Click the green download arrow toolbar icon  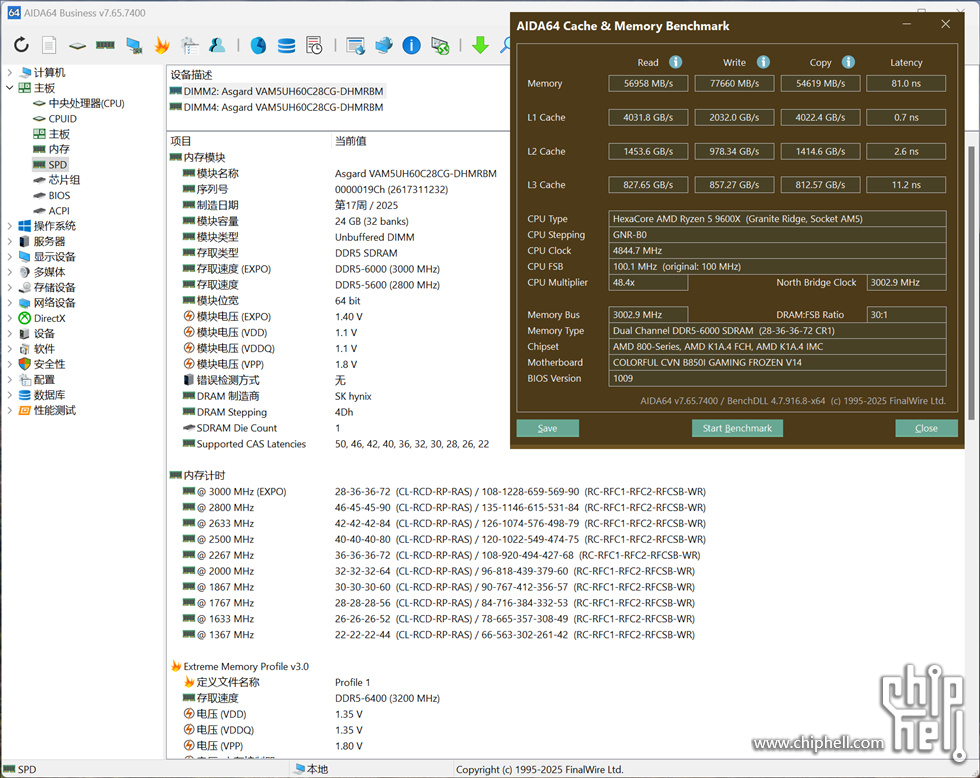(x=480, y=45)
